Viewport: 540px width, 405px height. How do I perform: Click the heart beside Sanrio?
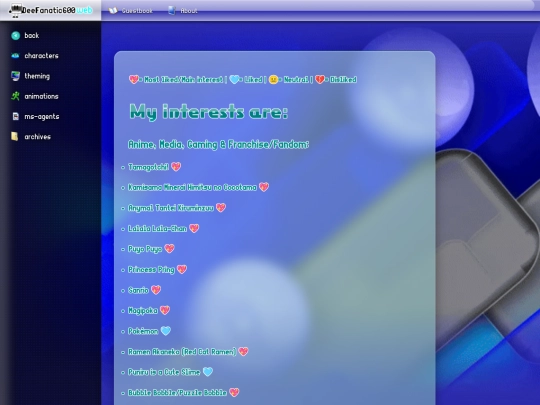point(156,290)
